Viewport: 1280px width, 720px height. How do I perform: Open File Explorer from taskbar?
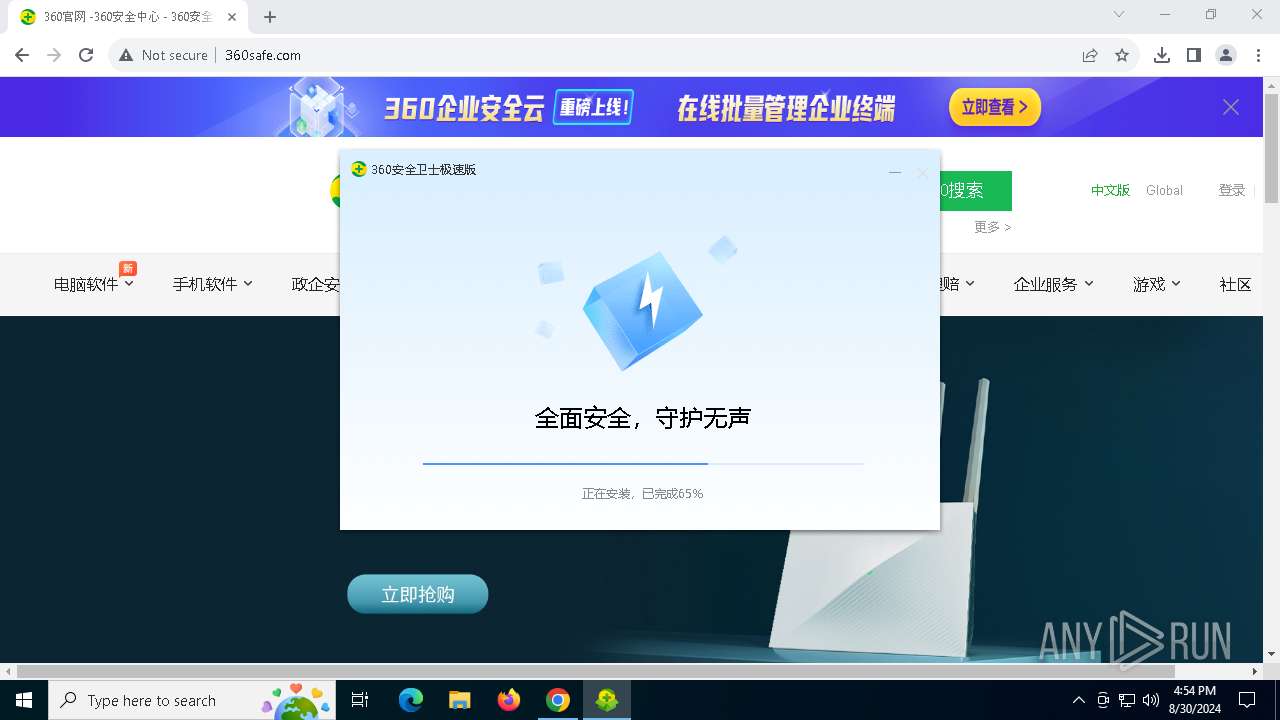(x=460, y=700)
